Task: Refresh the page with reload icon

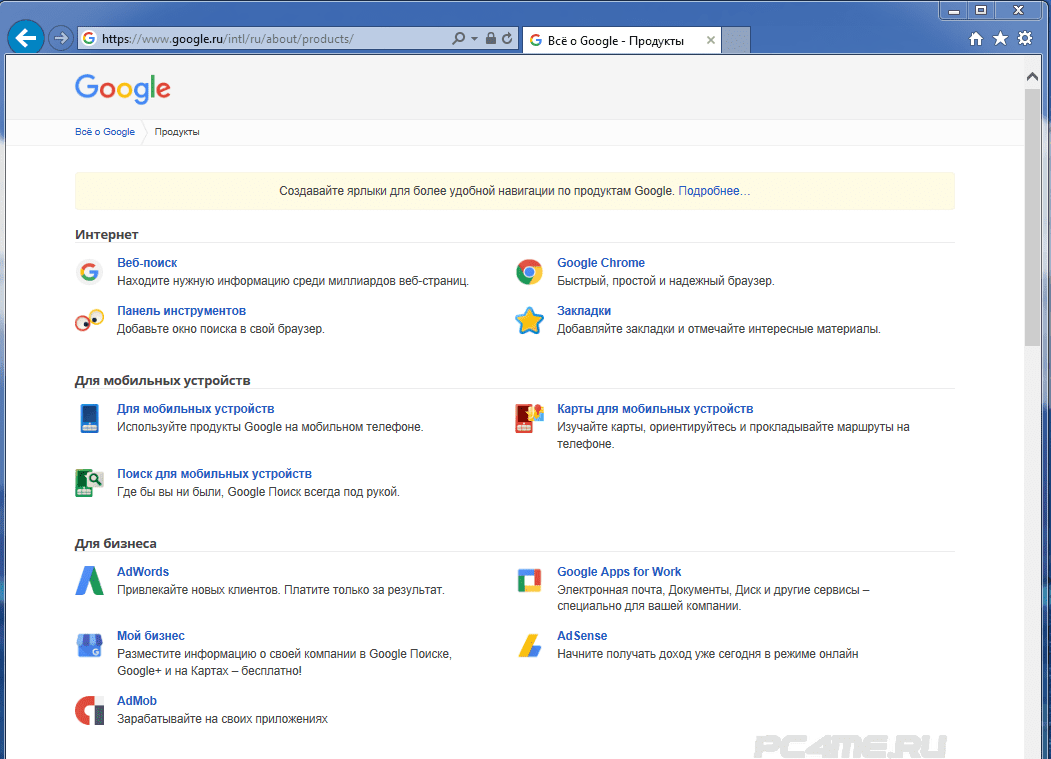Action: click(507, 38)
